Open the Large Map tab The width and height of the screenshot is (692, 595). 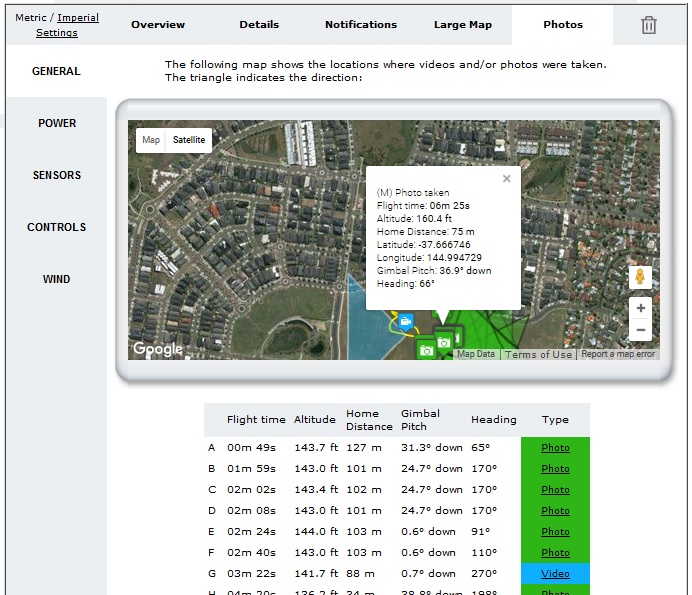[463, 25]
